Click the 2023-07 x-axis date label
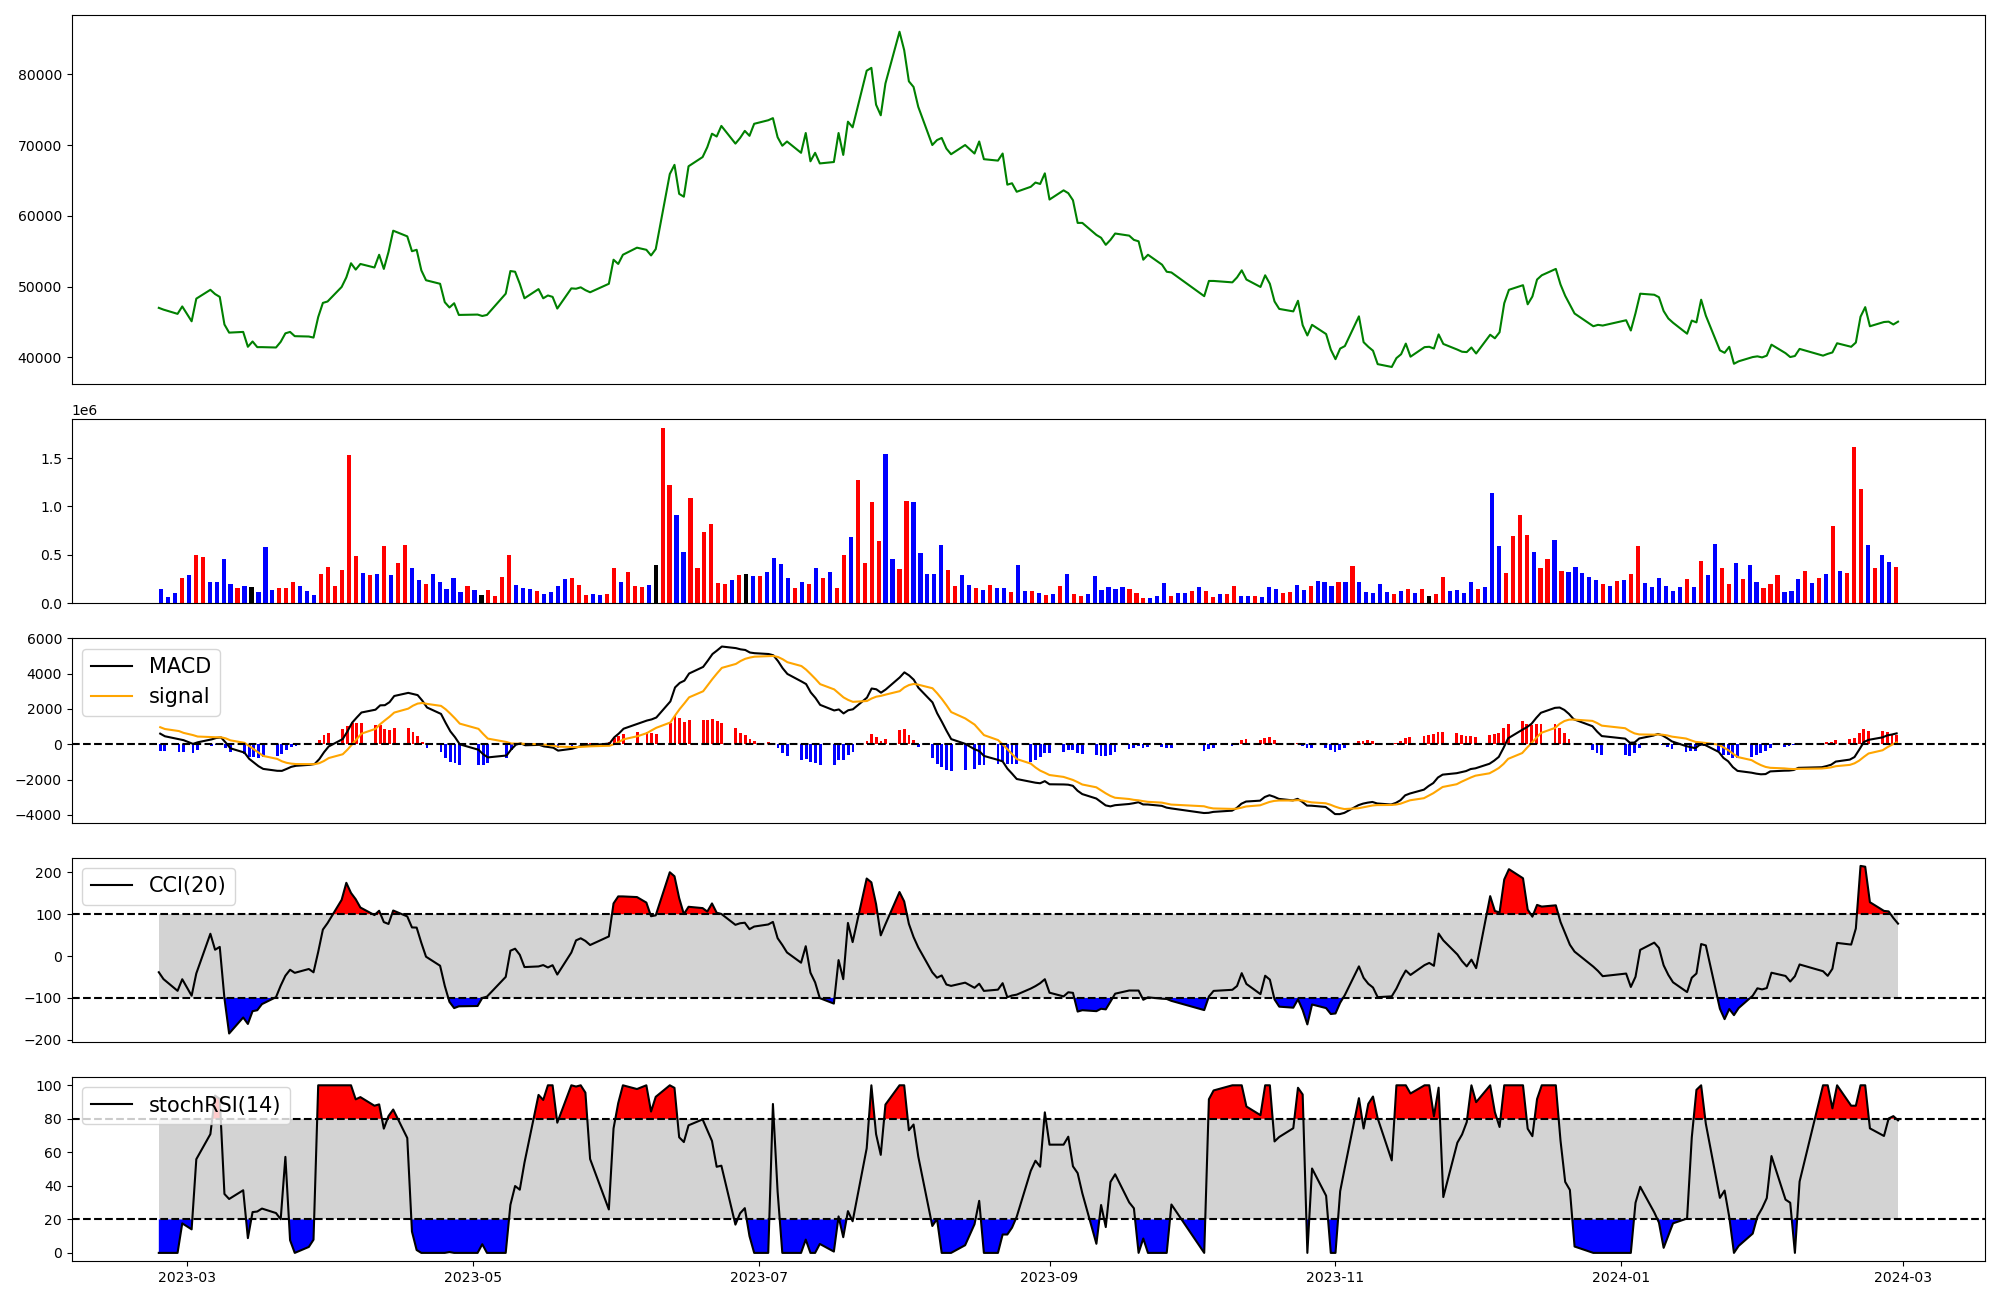Image resolution: width=2000 pixels, height=1300 pixels. tap(759, 1277)
